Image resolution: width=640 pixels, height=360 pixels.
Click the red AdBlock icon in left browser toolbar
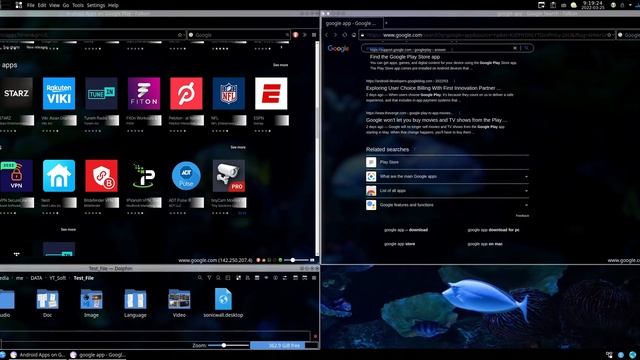click(x=296, y=35)
